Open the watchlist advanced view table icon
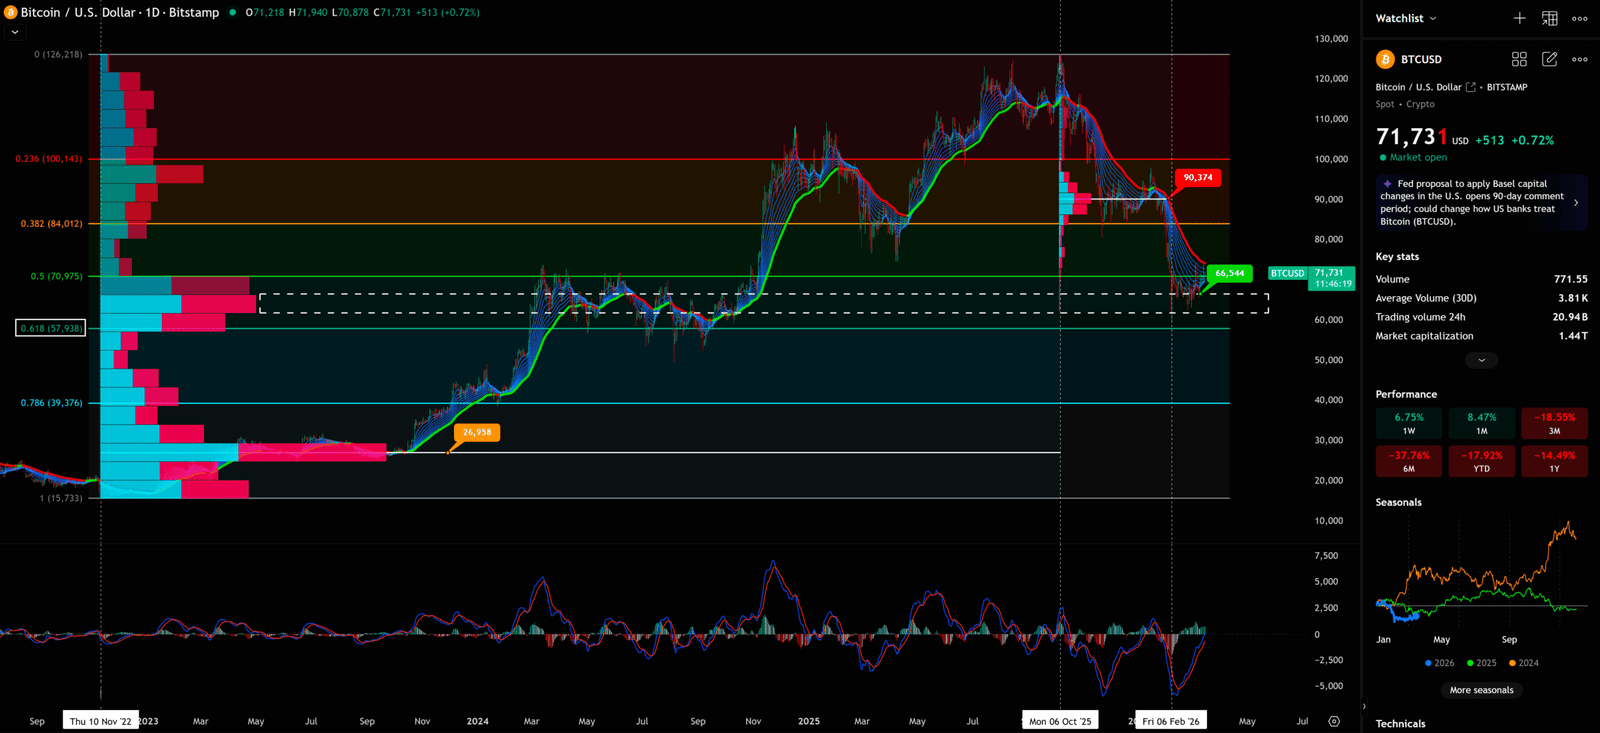Image resolution: width=1600 pixels, height=733 pixels. (1549, 18)
